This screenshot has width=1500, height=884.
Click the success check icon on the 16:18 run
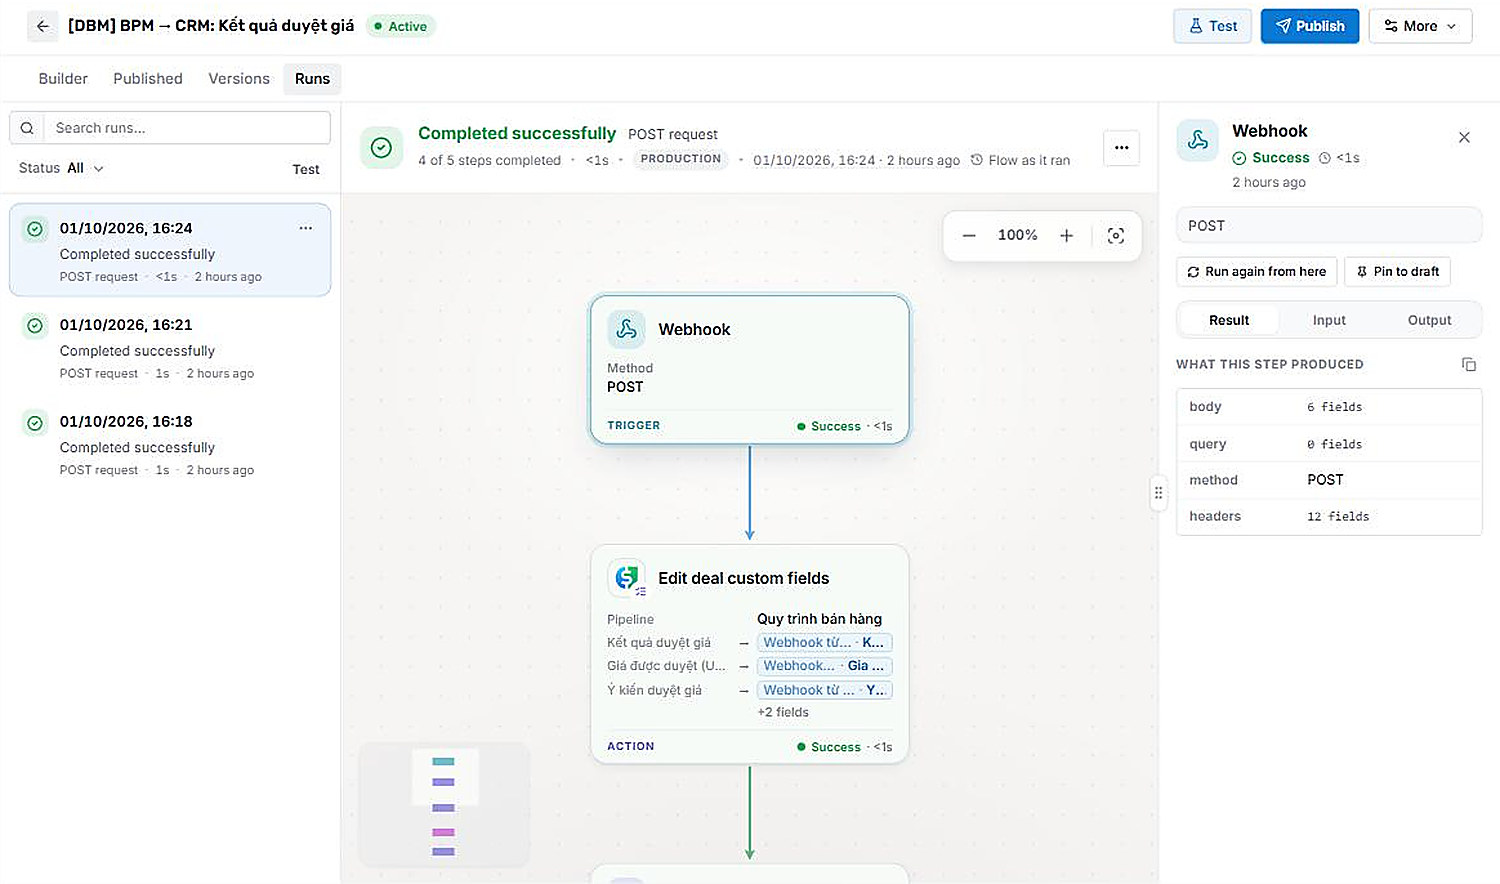click(x=35, y=423)
